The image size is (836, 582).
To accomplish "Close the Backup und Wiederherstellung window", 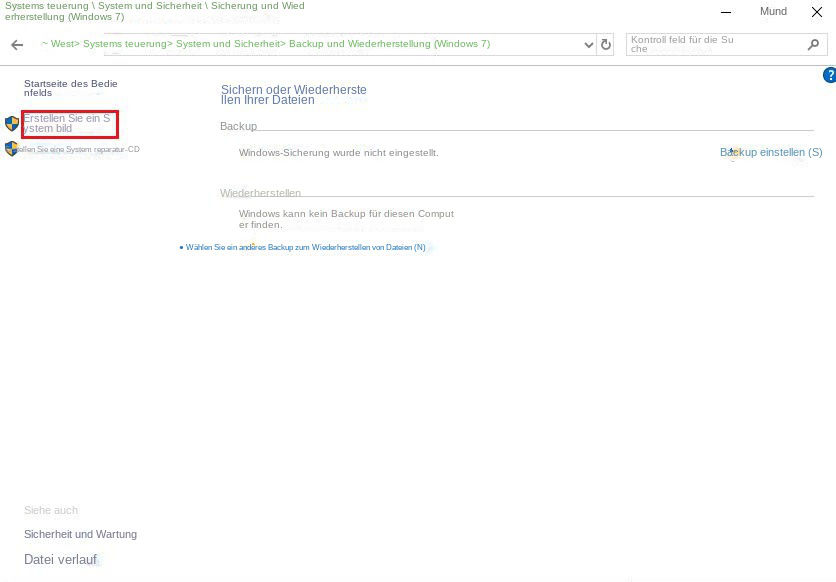I will click(x=817, y=12).
